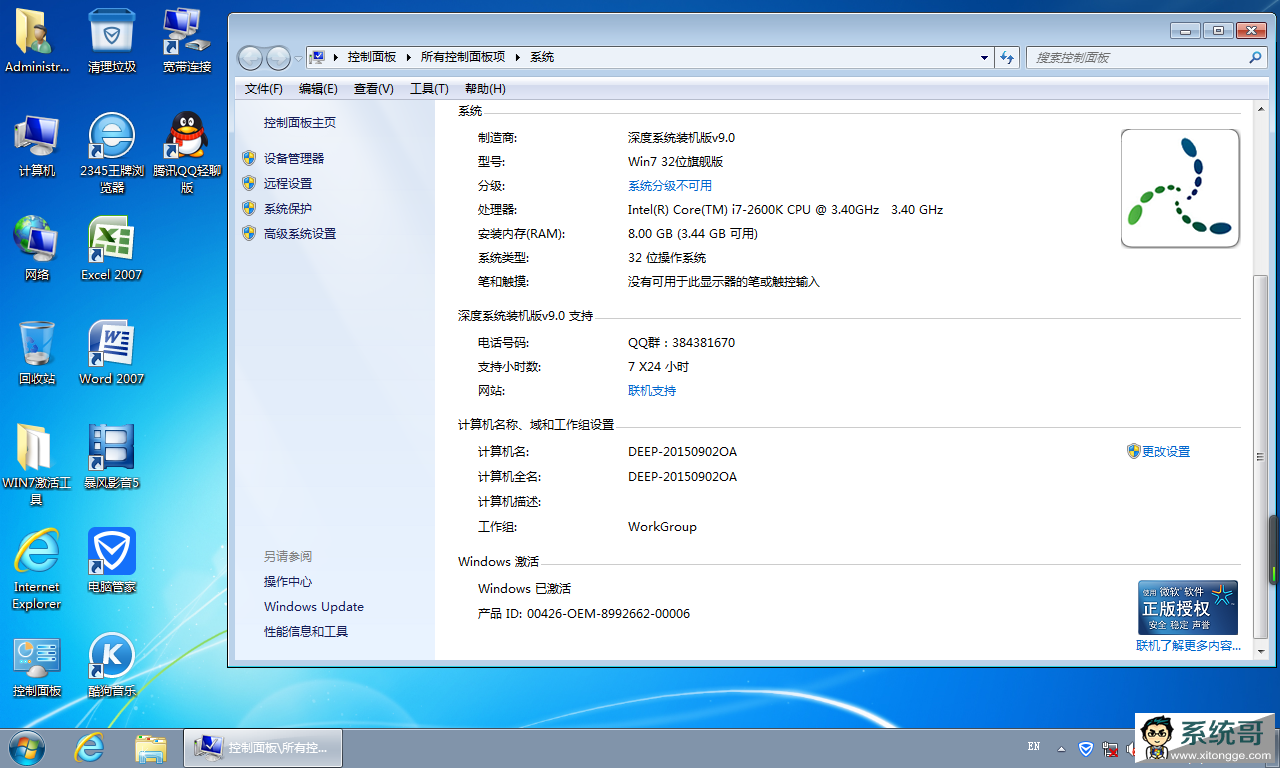
Task: Click the 电脑管家 shield tray icon
Action: tap(1086, 748)
